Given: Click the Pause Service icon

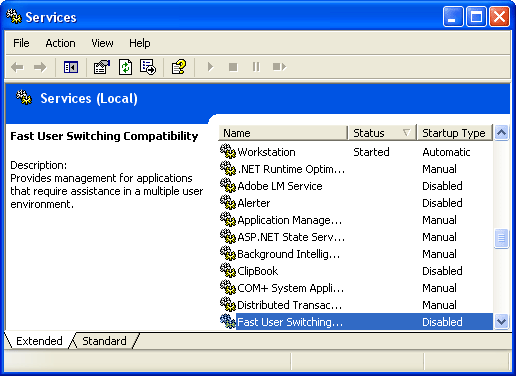Looking at the screenshot, I should coord(256,67).
